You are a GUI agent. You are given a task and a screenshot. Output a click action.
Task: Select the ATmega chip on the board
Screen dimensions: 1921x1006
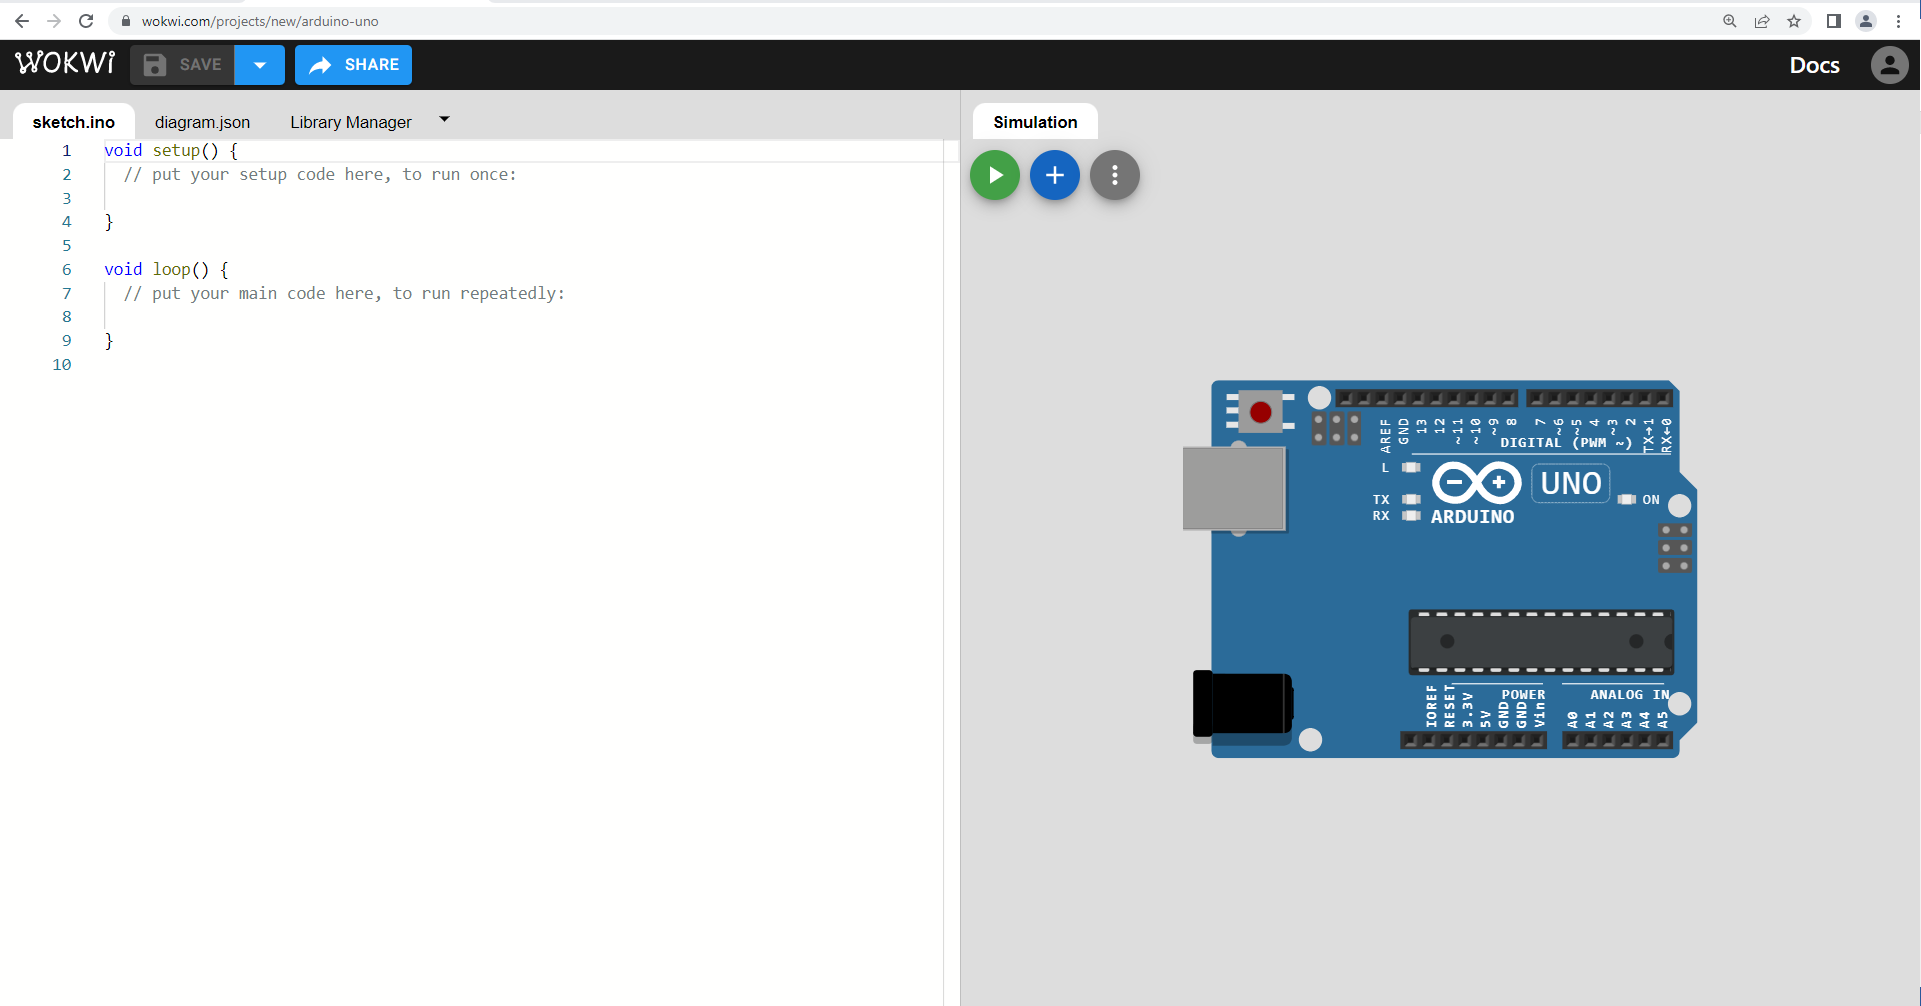[1540, 642]
